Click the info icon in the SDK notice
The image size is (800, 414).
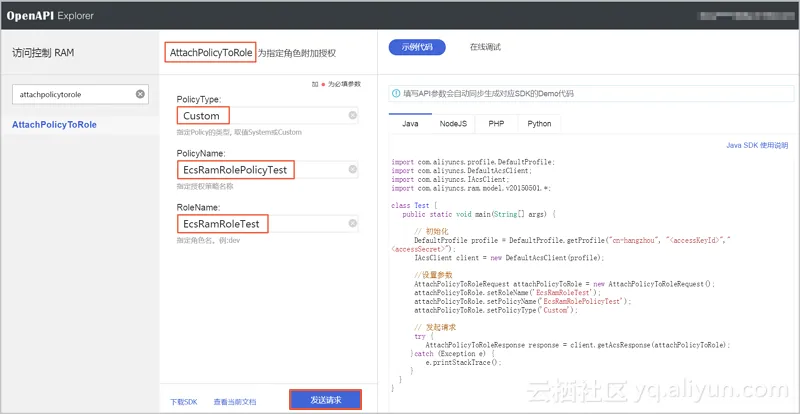[x=396, y=94]
